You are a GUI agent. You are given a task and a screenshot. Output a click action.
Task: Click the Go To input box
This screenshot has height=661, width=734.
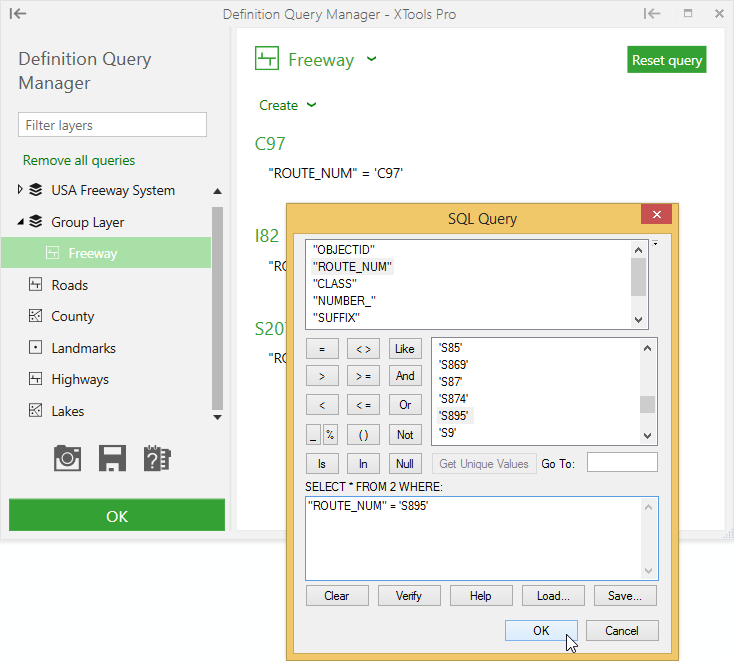pos(622,463)
